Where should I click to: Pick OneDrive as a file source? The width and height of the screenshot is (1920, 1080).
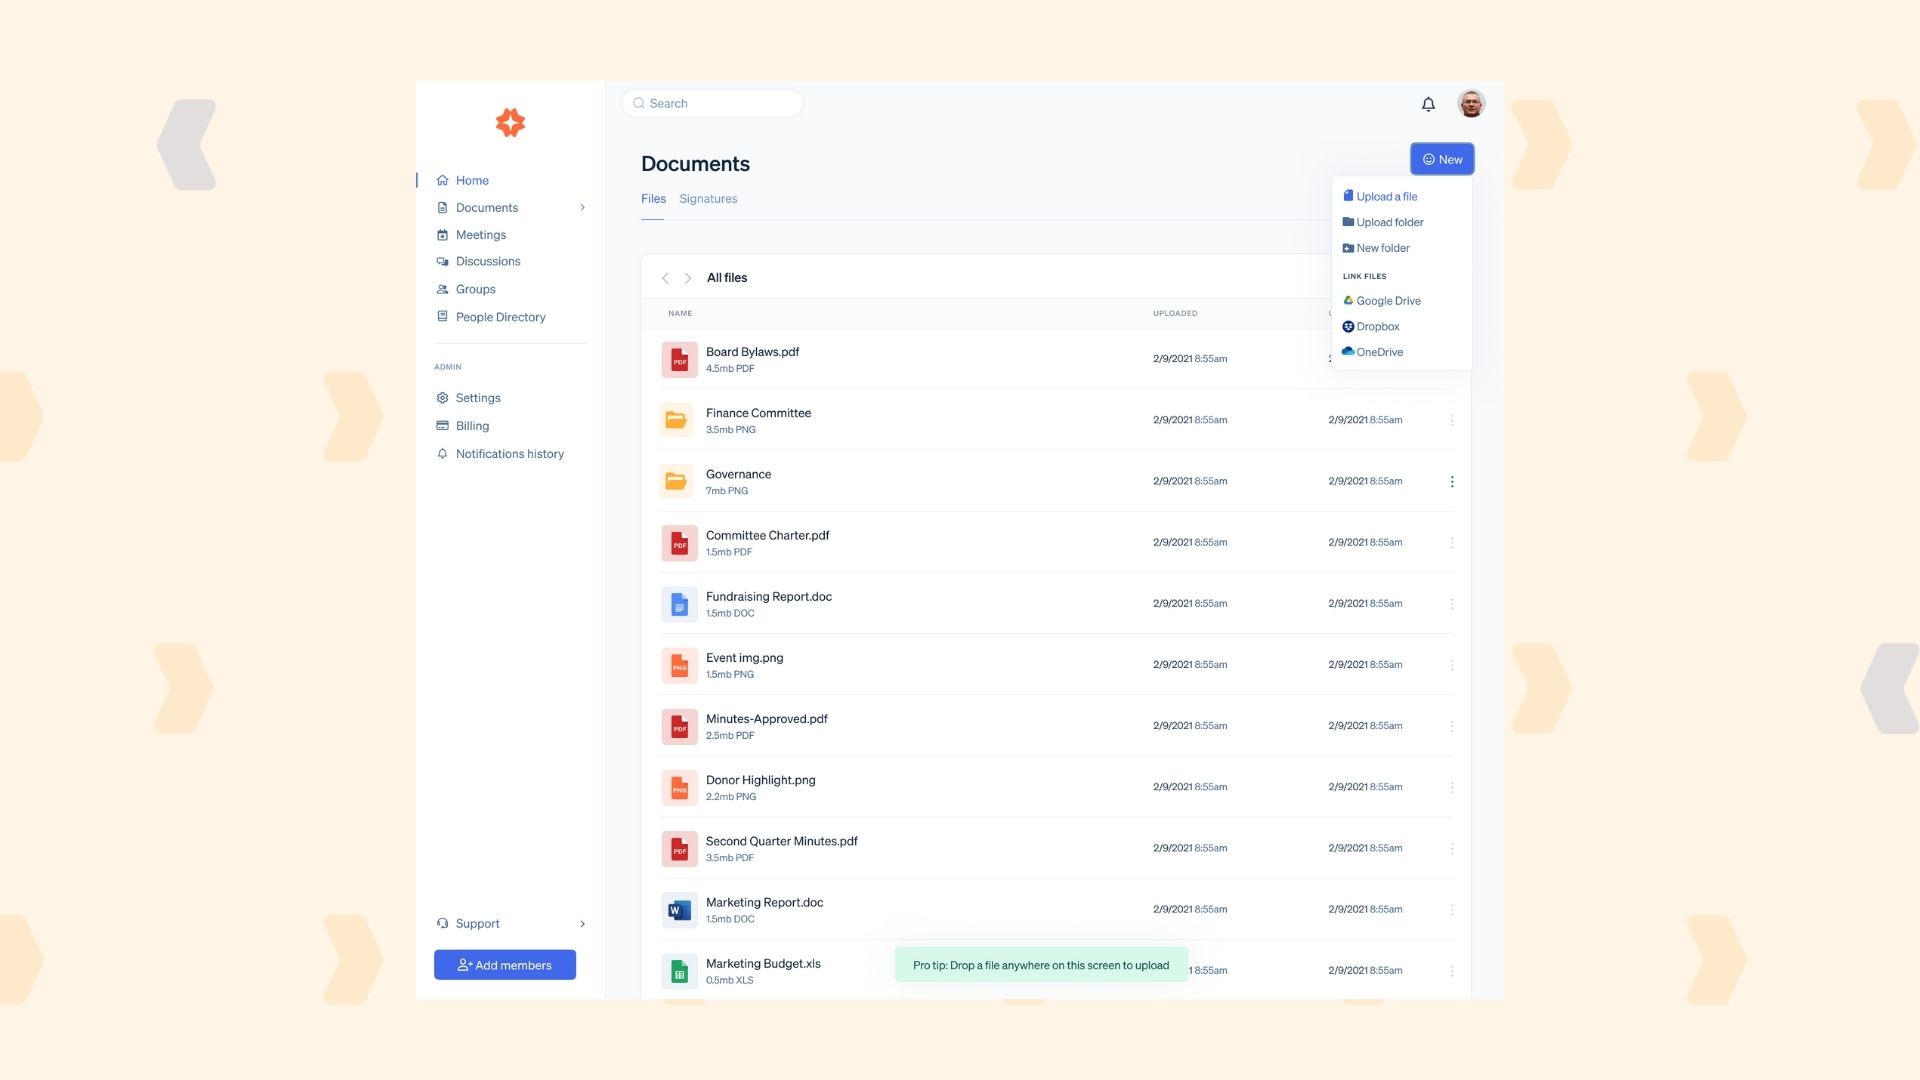click(x=1378, y=351)
